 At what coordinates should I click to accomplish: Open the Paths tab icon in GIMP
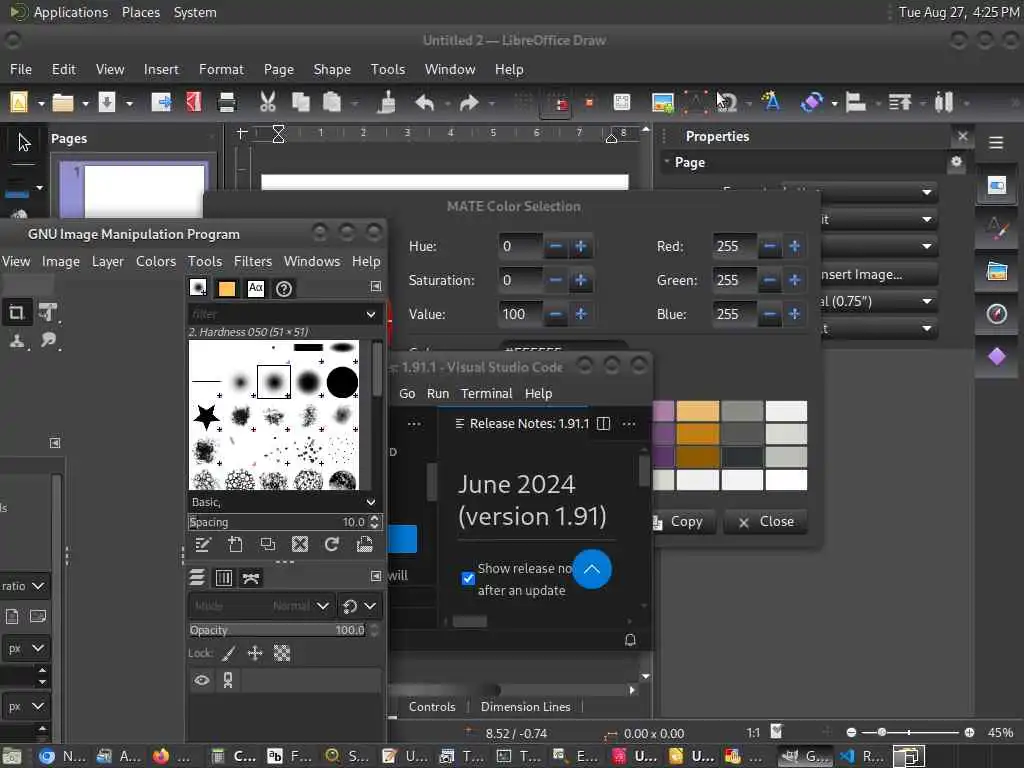click(x=251, y=577)
